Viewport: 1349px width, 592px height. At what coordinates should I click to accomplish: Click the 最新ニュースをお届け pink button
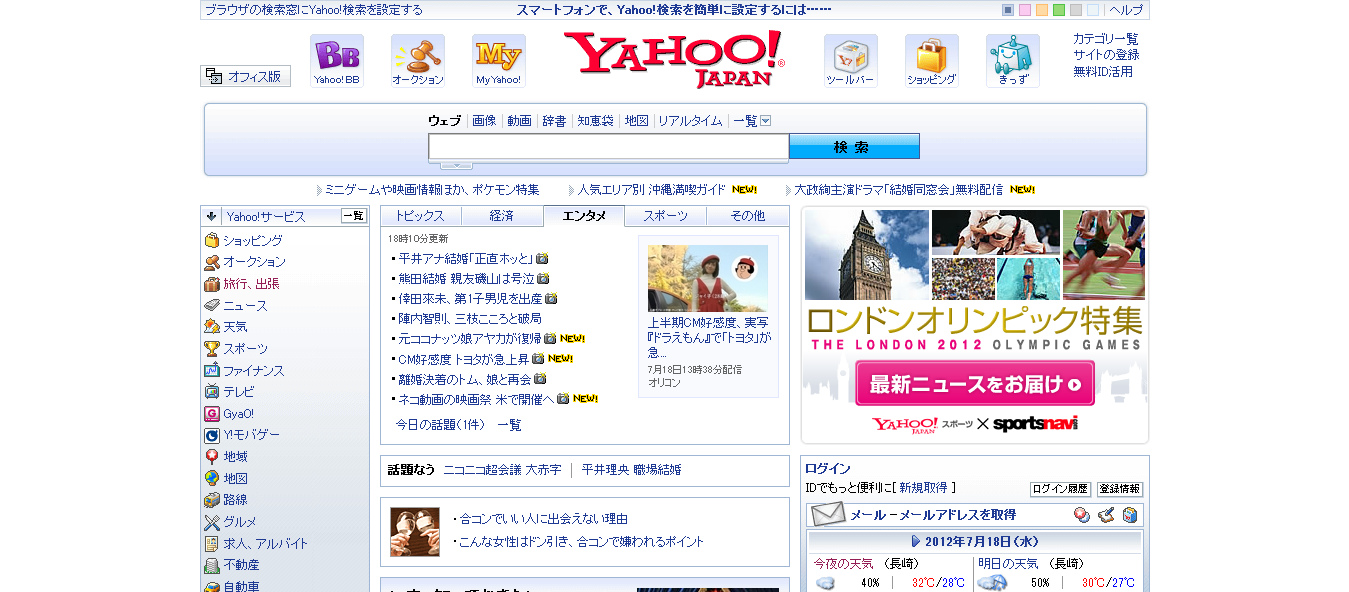point(975,384)
